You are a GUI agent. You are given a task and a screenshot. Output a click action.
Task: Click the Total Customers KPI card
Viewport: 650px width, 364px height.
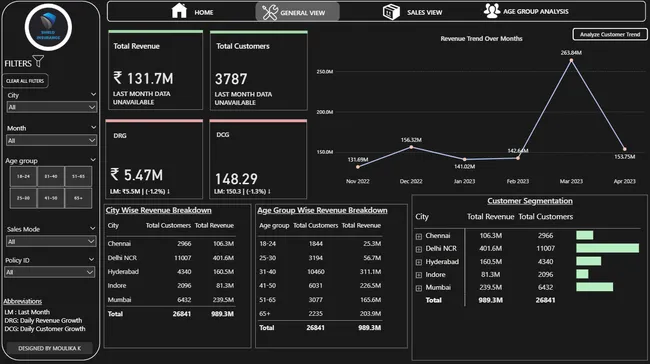click(x=259, y=70)
